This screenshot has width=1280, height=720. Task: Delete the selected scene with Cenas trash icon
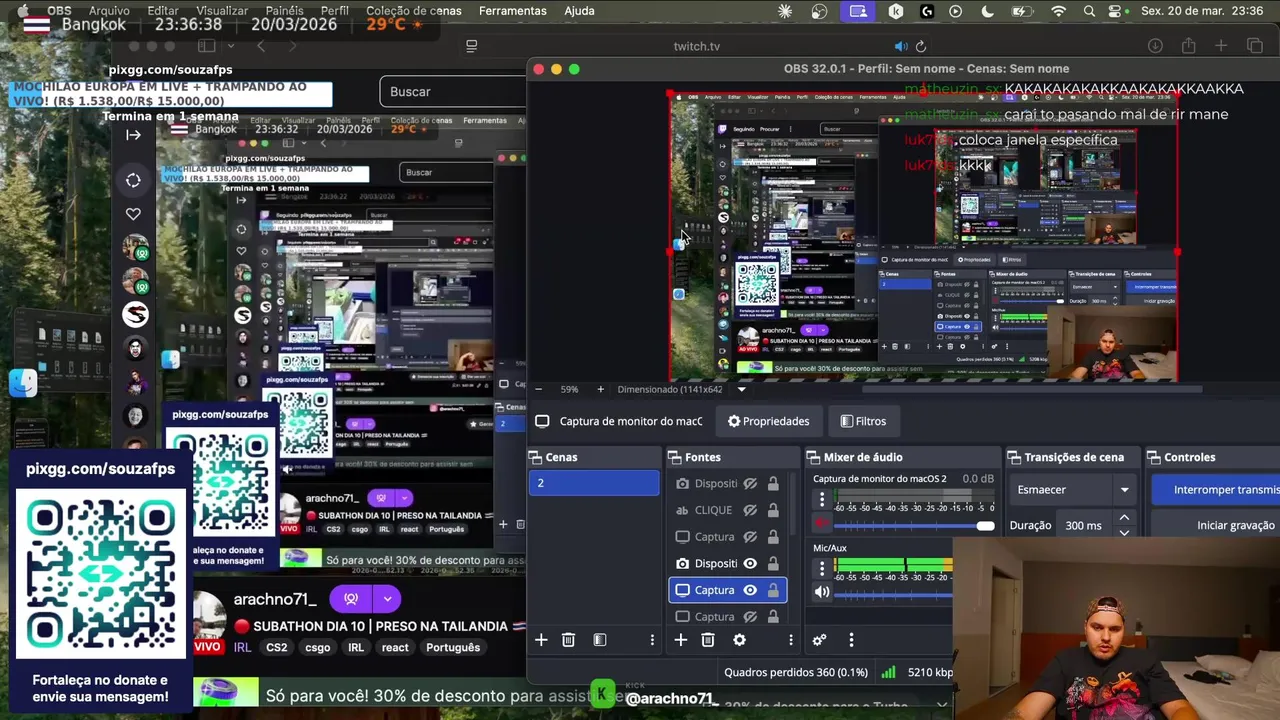coord(568,640)
